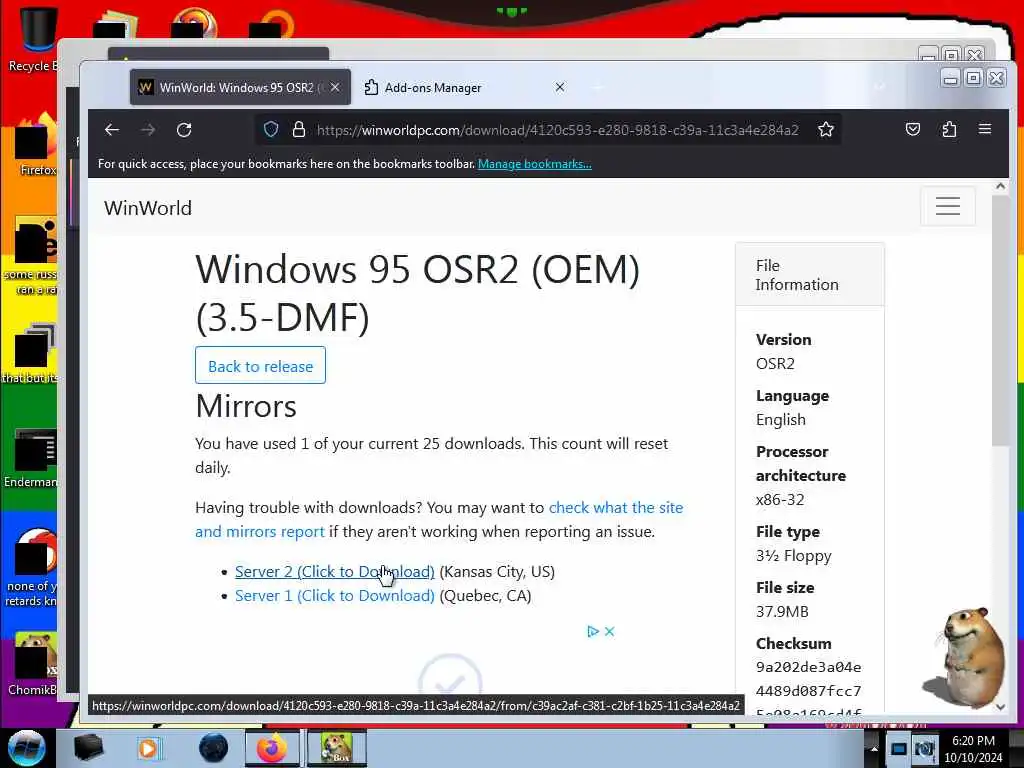Expand the WinWorld hamburger navigation menu
This screenshot has height=768, width=1024.
pyautogui.click(x=948, y=206)
